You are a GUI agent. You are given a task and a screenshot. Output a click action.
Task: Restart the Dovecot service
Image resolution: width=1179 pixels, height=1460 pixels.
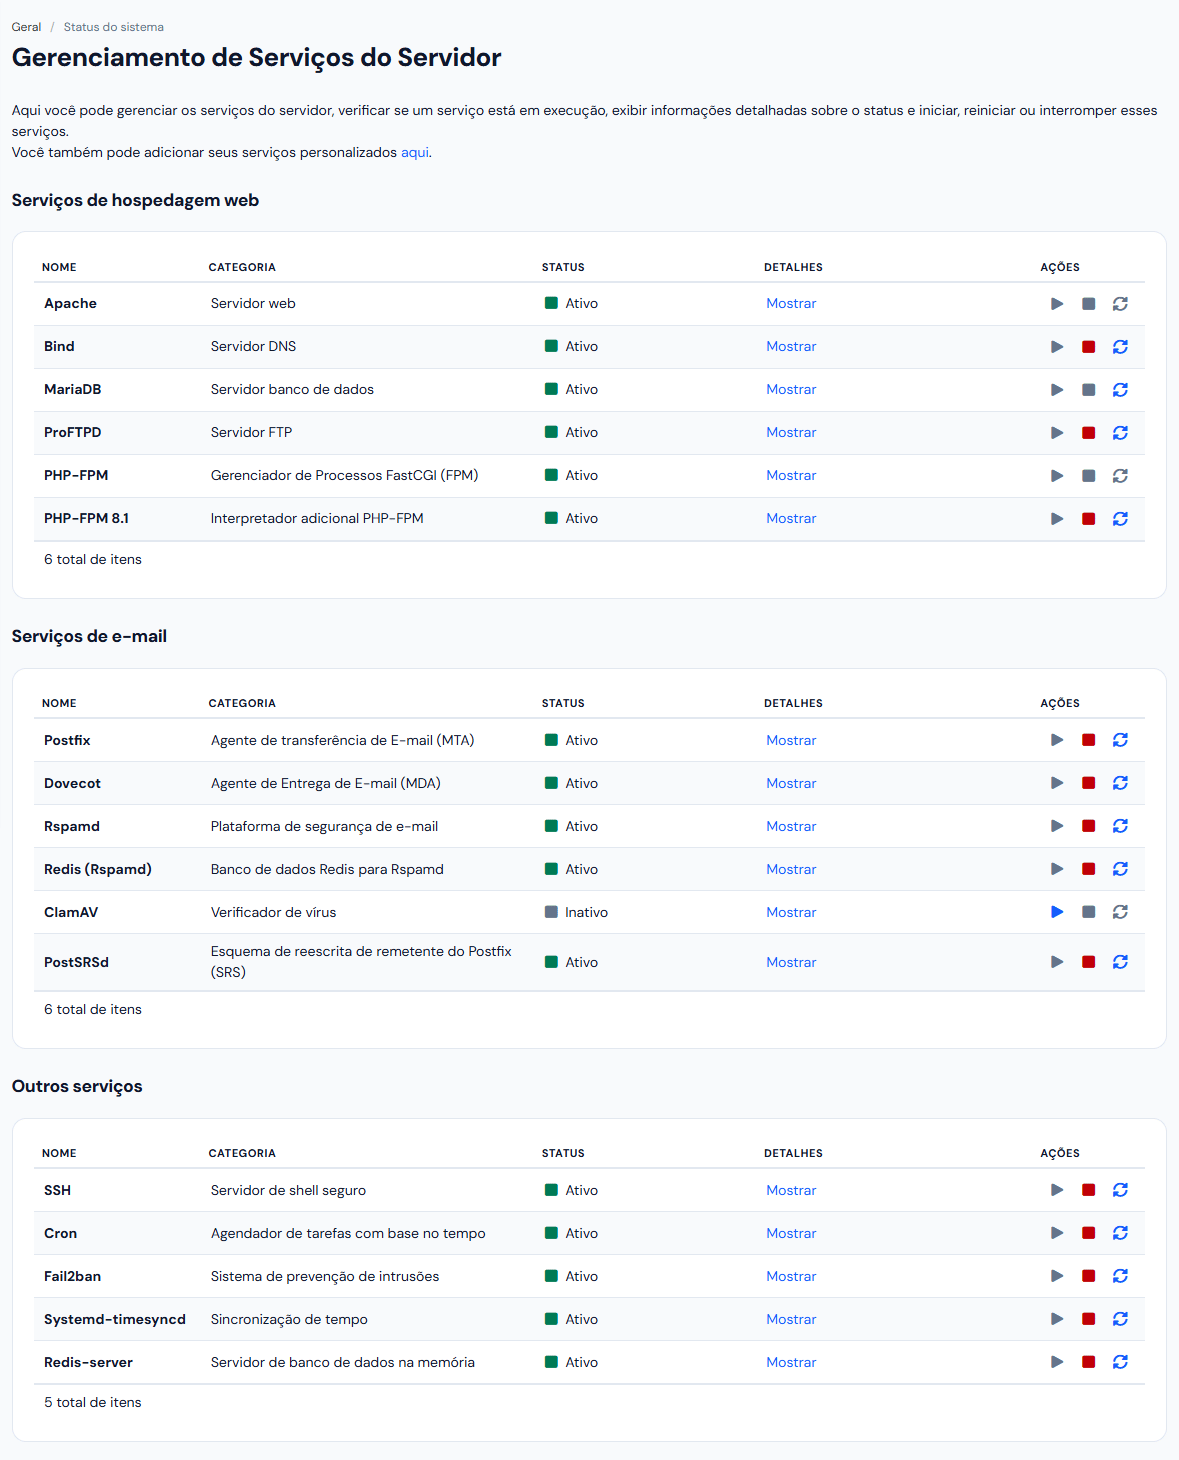point(1121,783)
